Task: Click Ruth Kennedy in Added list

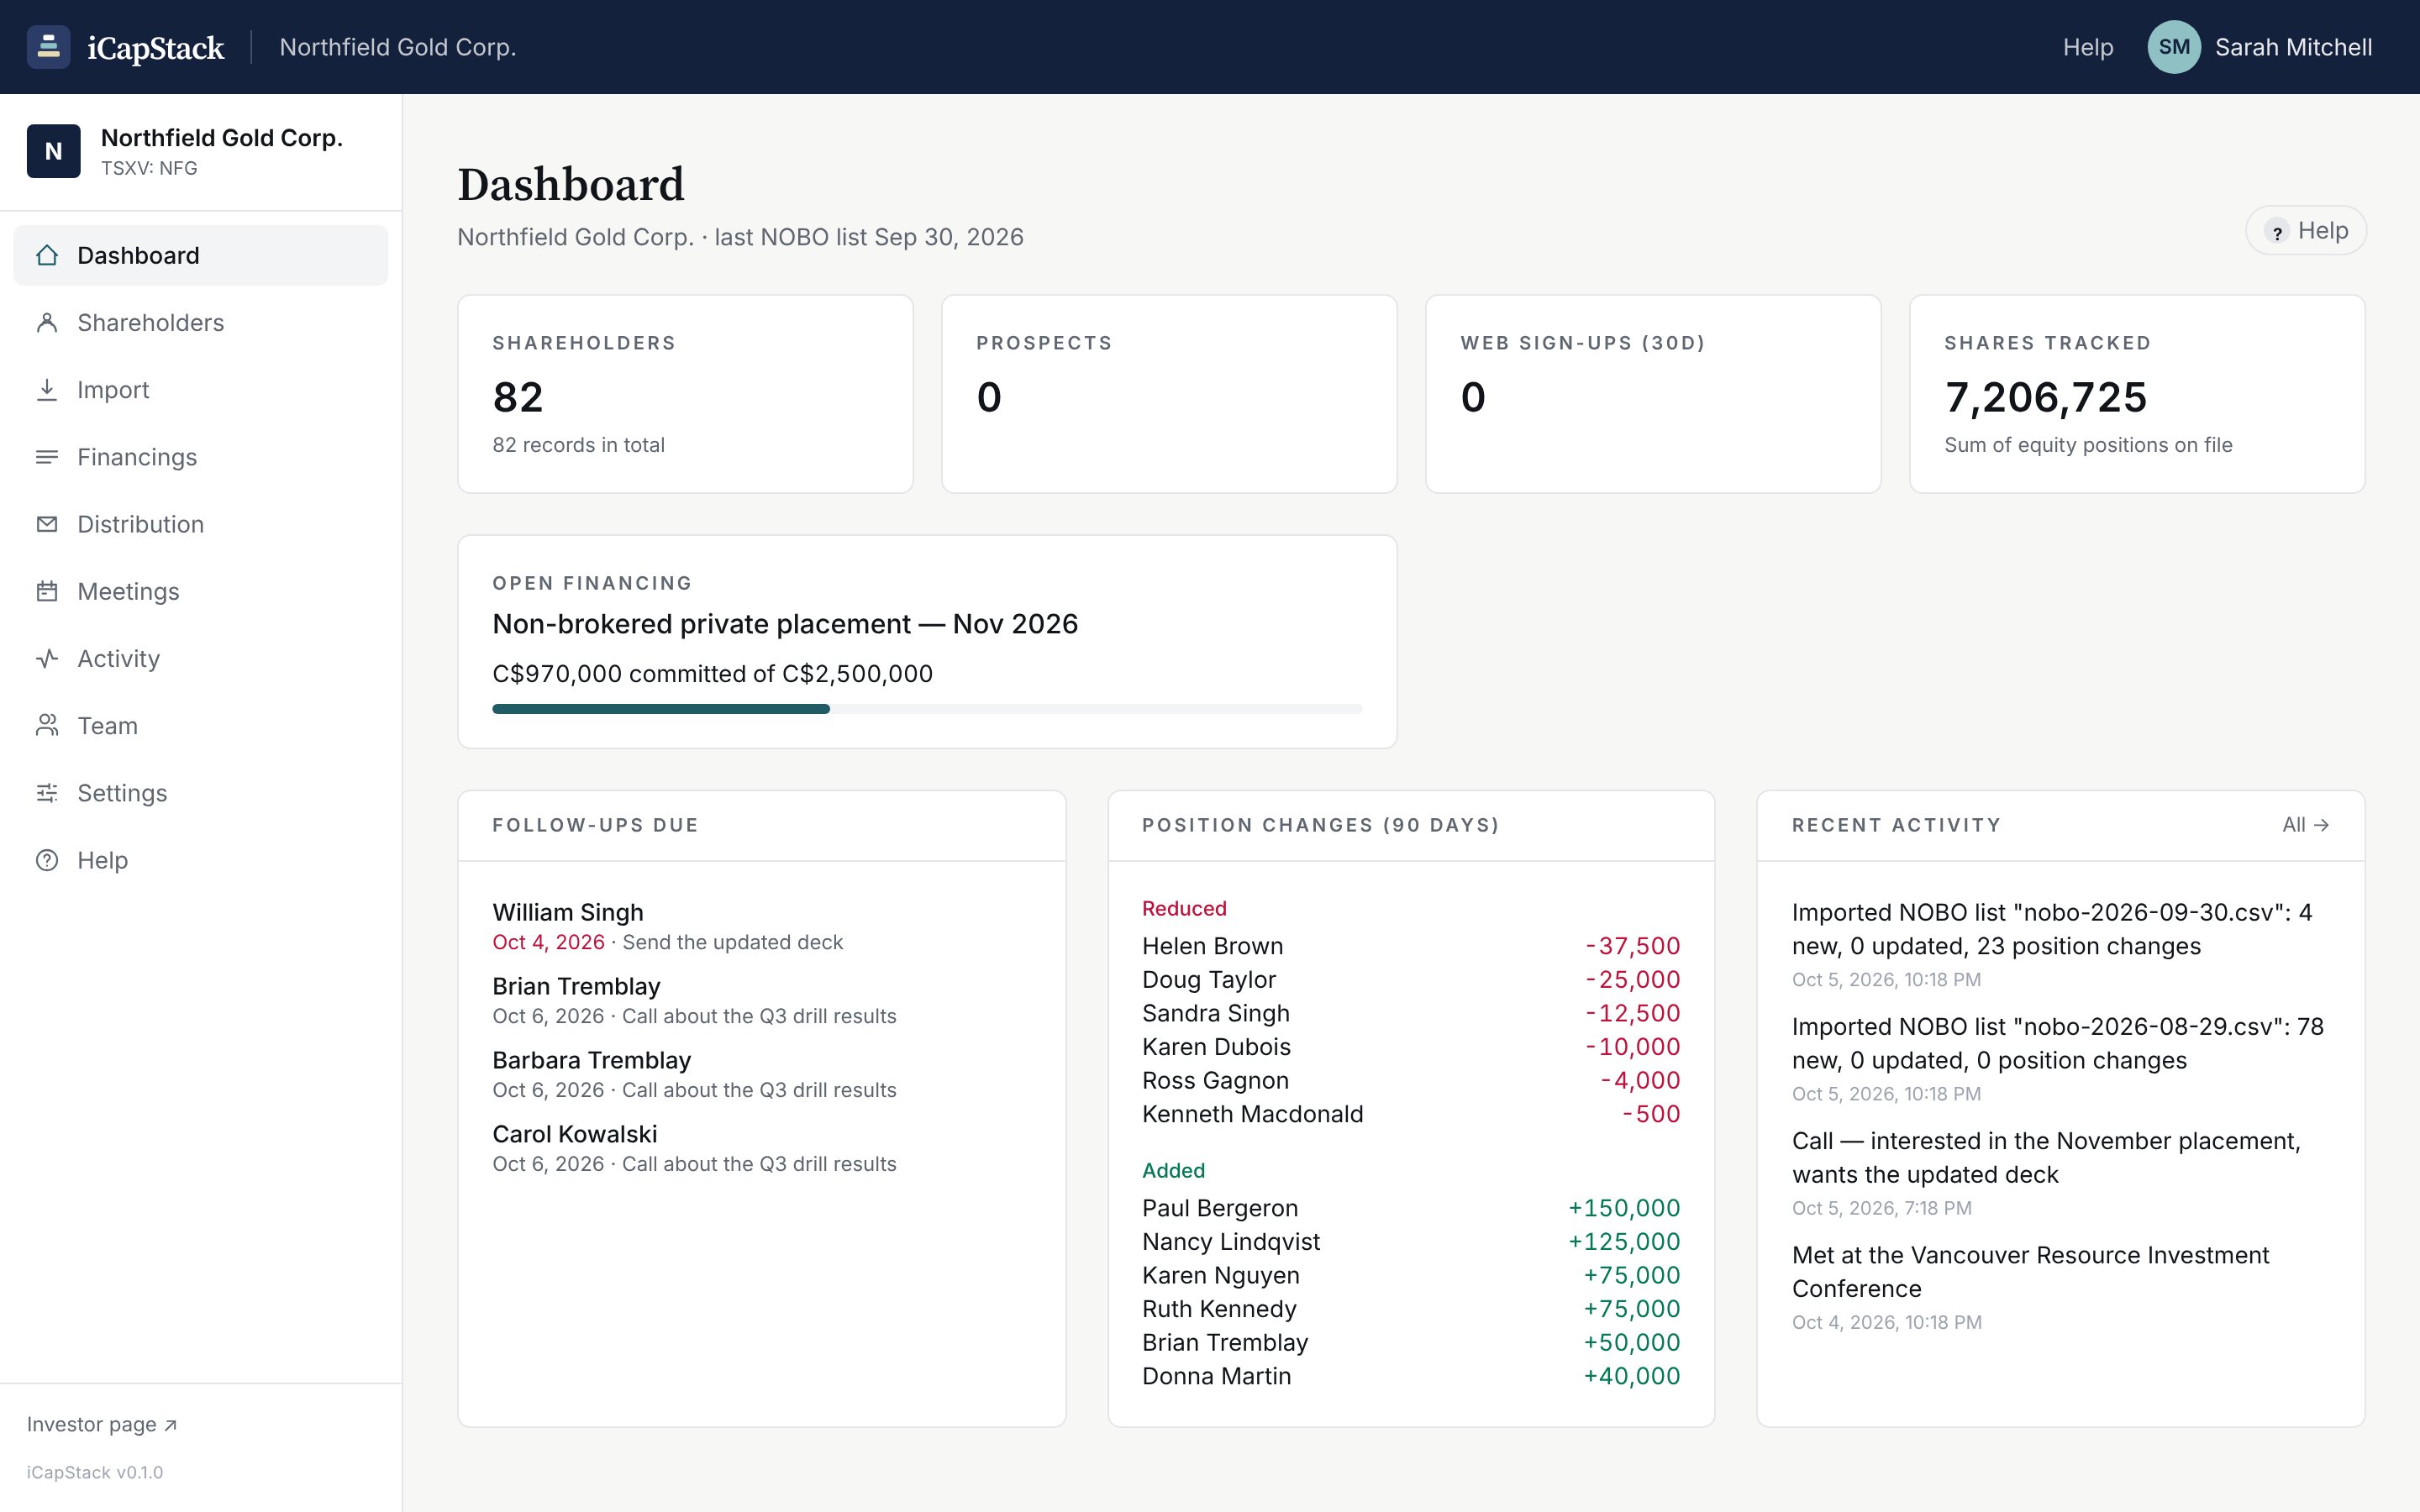Action: tap(1219, 1309)
